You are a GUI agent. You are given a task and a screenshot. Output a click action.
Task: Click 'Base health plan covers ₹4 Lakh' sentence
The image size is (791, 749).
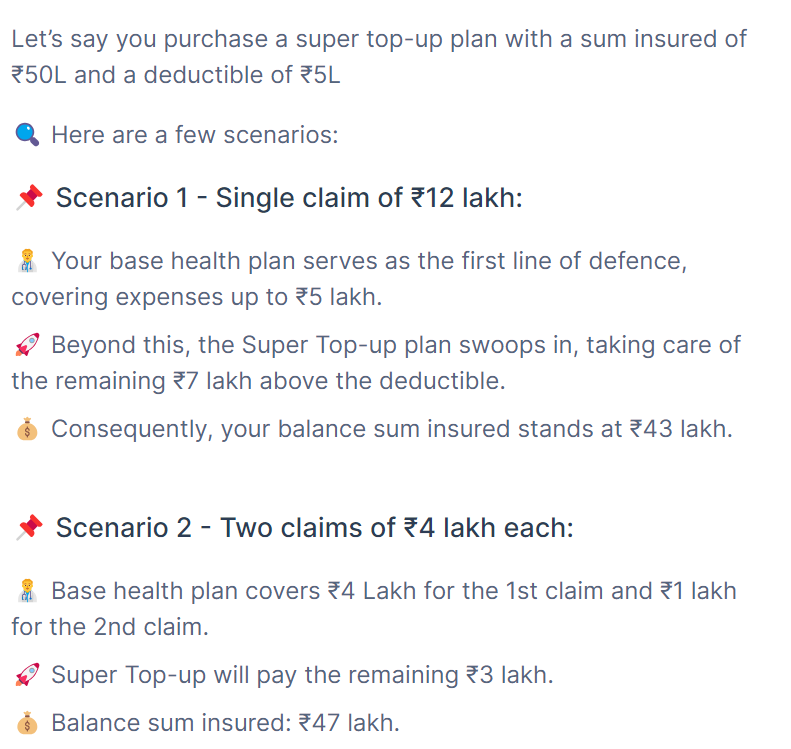[x=393, y=591]
